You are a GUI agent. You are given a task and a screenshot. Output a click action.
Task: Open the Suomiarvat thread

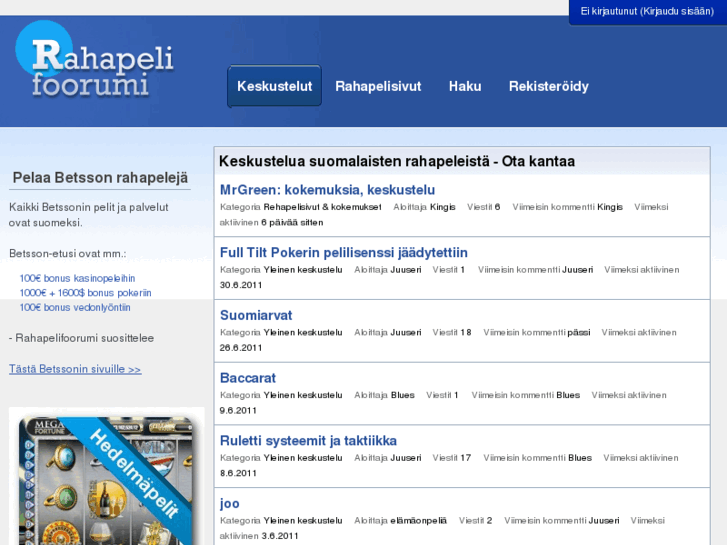pyautogui.click(x=256, y=315)
